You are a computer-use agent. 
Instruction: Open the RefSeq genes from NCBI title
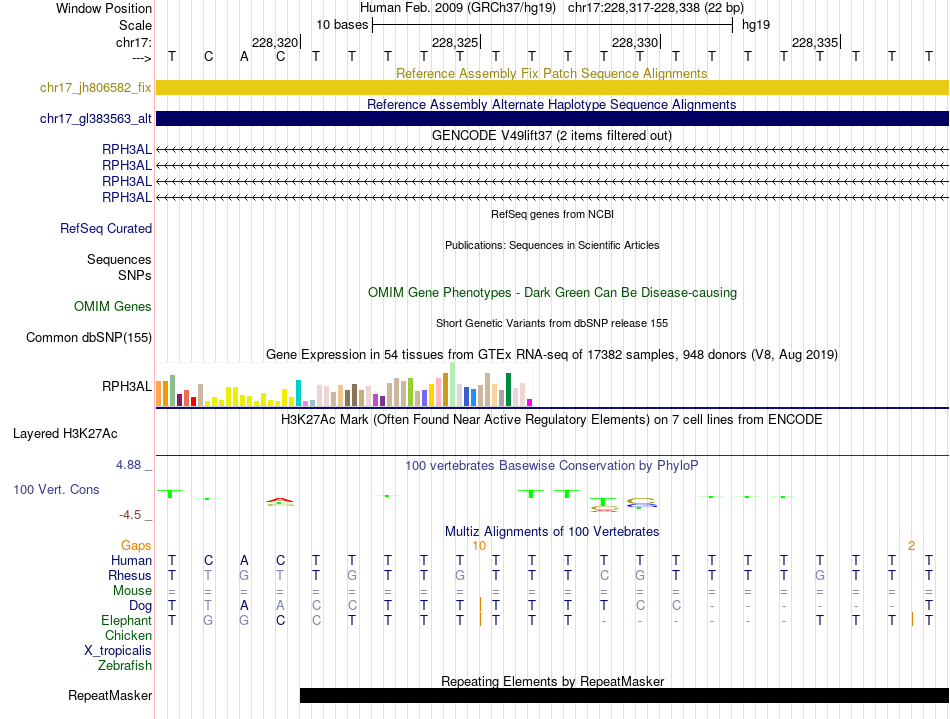(x=552, y=214)
